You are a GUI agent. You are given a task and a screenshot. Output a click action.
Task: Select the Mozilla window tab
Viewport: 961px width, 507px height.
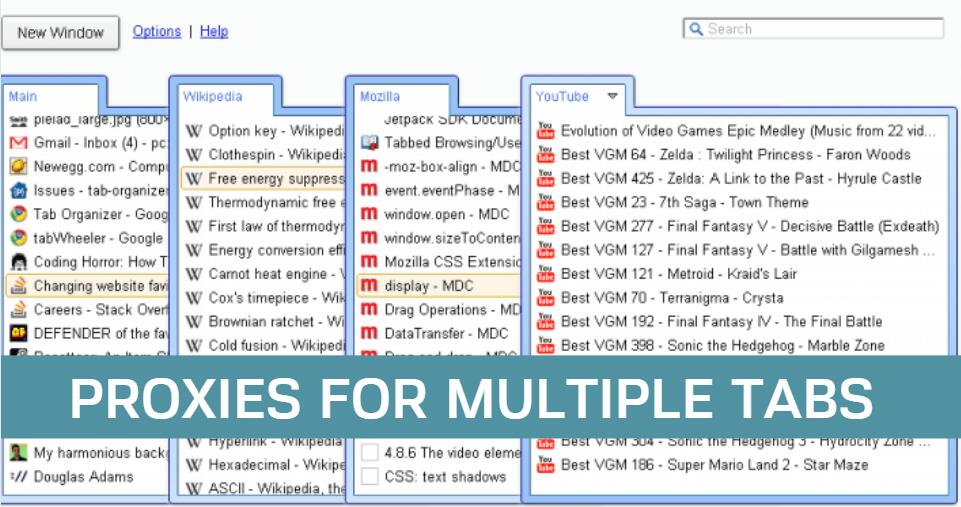pyautogui.click(x=380, y=96)
